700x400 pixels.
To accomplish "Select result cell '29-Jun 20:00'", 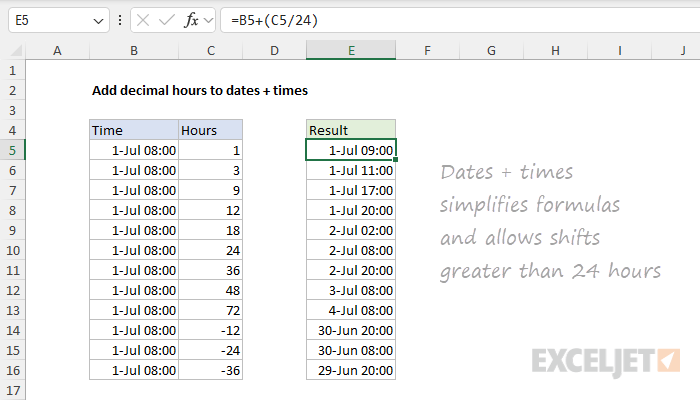I will [351, 371].
